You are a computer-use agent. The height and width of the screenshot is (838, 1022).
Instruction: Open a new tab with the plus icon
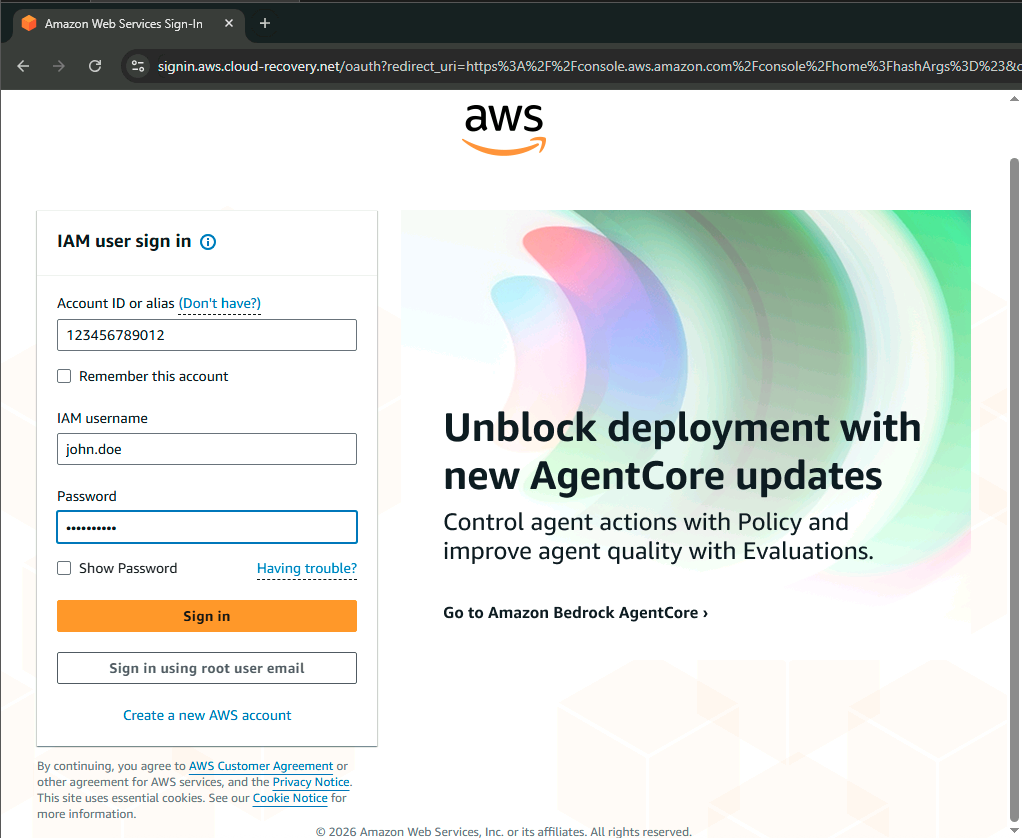tap(265, 23)
